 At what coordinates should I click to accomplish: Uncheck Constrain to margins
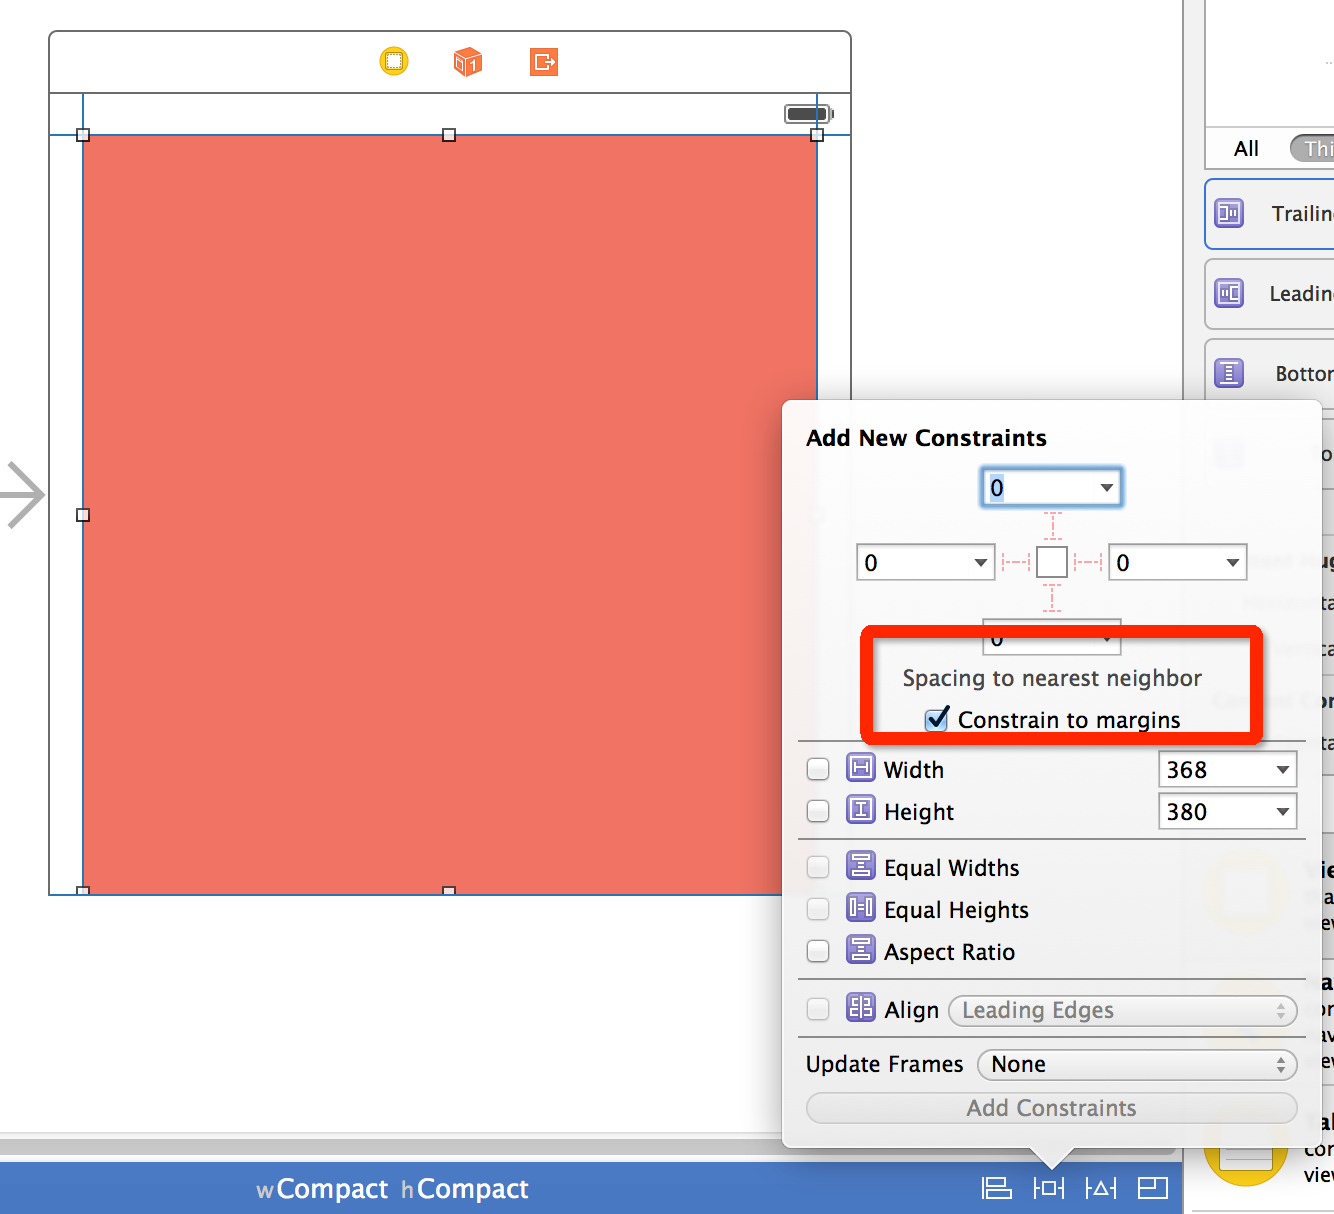tap(936, 719)
